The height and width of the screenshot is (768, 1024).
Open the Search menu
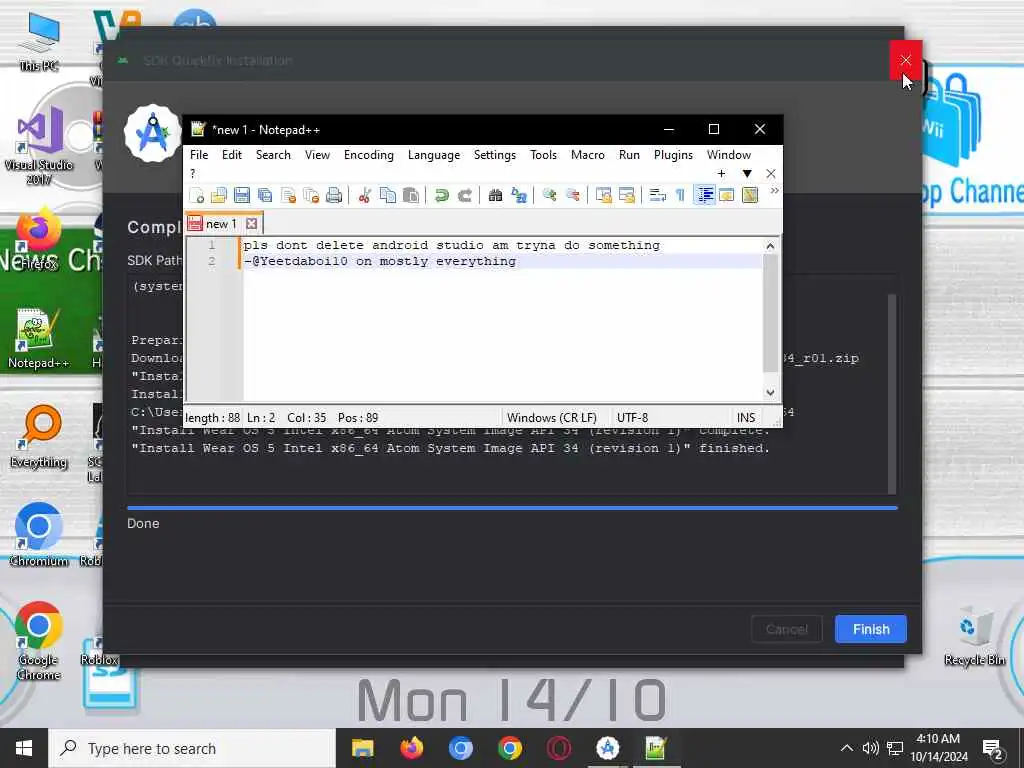273,155
